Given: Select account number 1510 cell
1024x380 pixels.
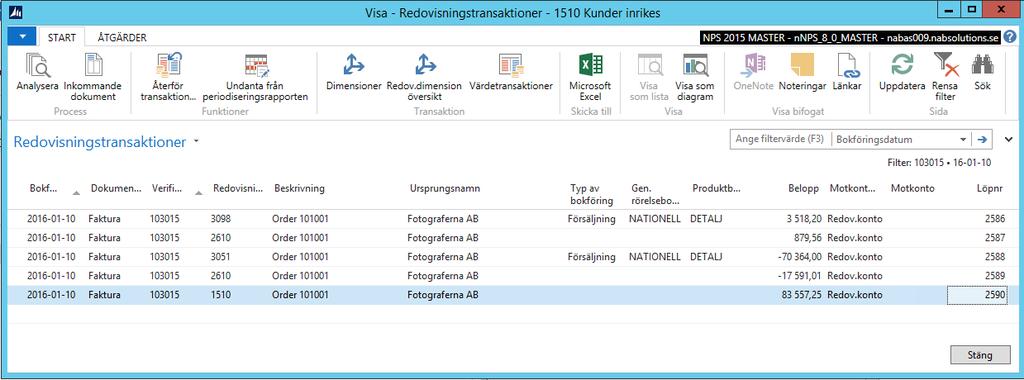Looking at the screenshot, I should (222, 295).
